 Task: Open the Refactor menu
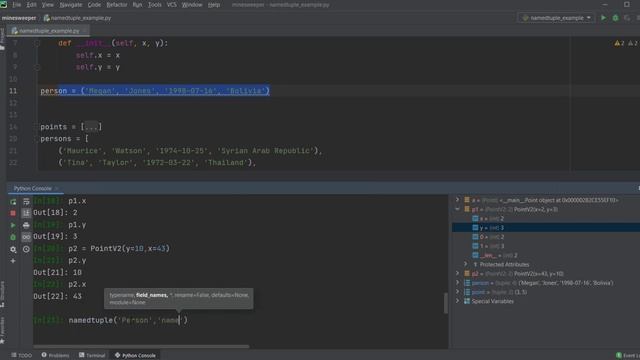pyautogui.click(x=117, y=5)
